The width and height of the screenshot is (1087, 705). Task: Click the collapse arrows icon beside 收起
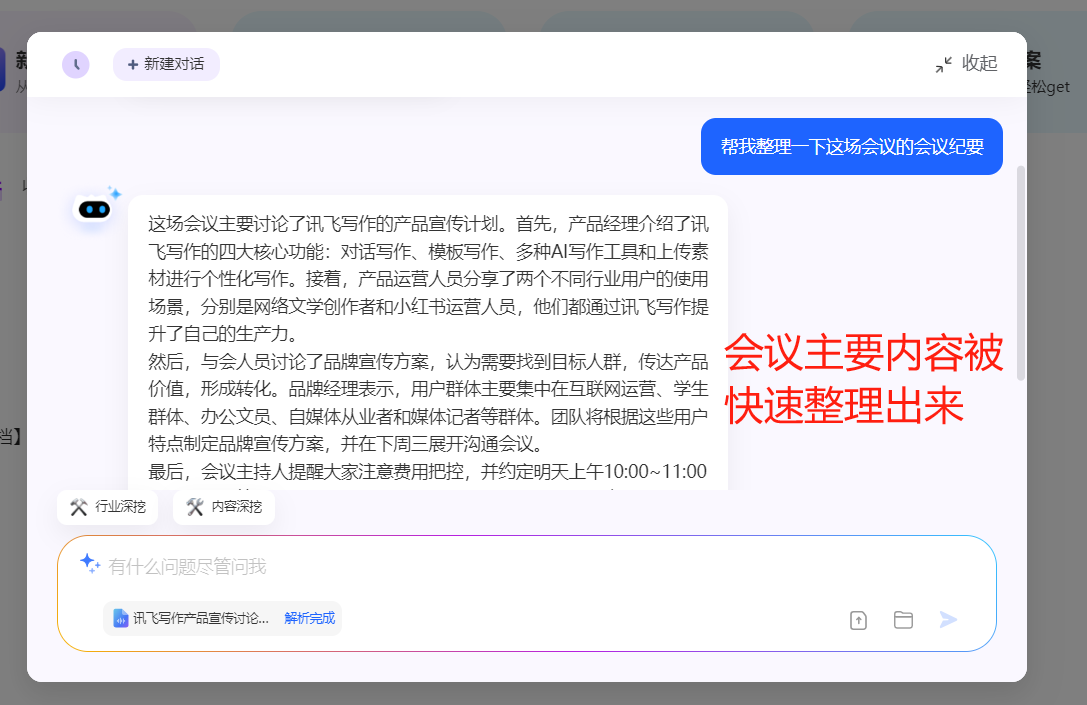pos(943,64)
